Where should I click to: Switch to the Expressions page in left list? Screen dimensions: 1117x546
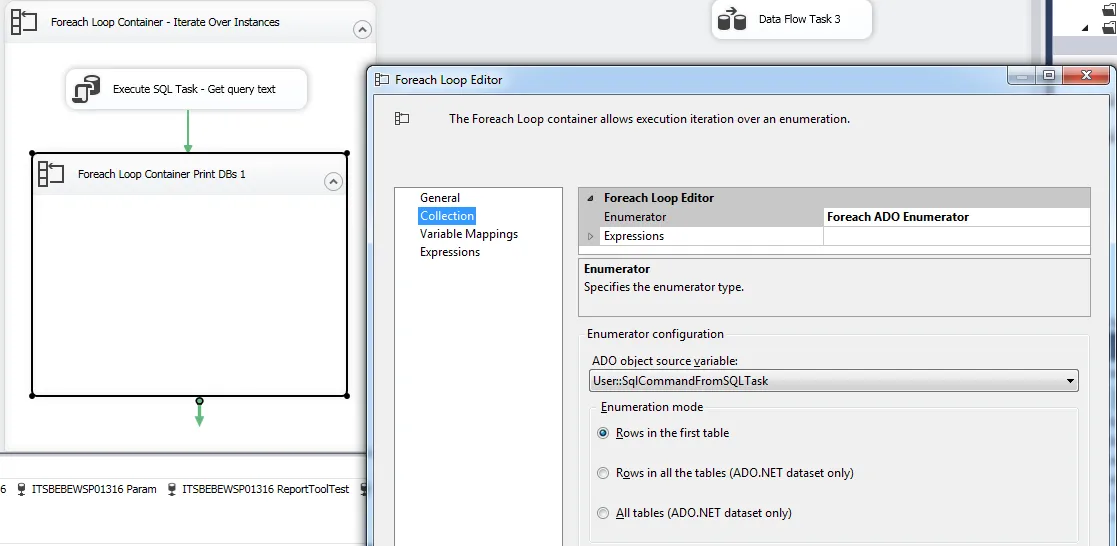tap(450, 252)
